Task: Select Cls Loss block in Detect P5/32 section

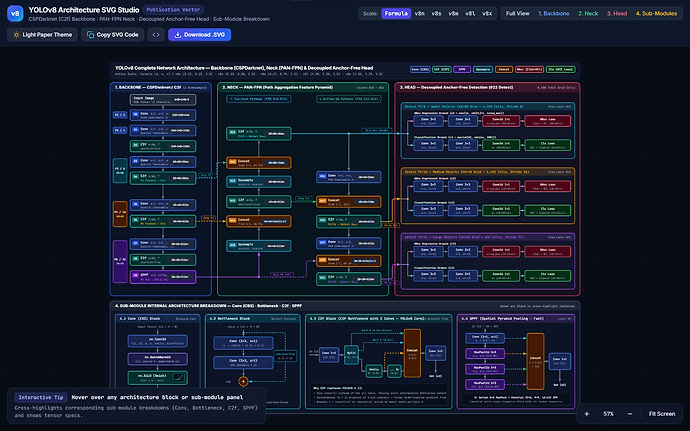Action: [x=547, y=276]
